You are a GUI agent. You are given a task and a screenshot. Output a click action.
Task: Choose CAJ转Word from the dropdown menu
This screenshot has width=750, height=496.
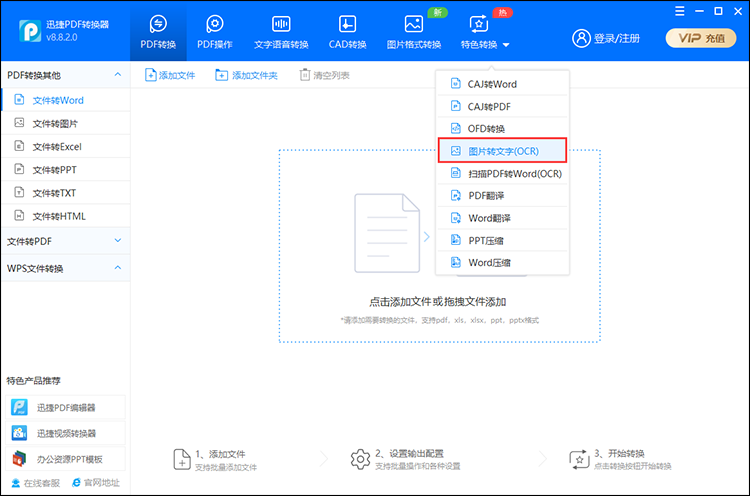pos(502,84)
